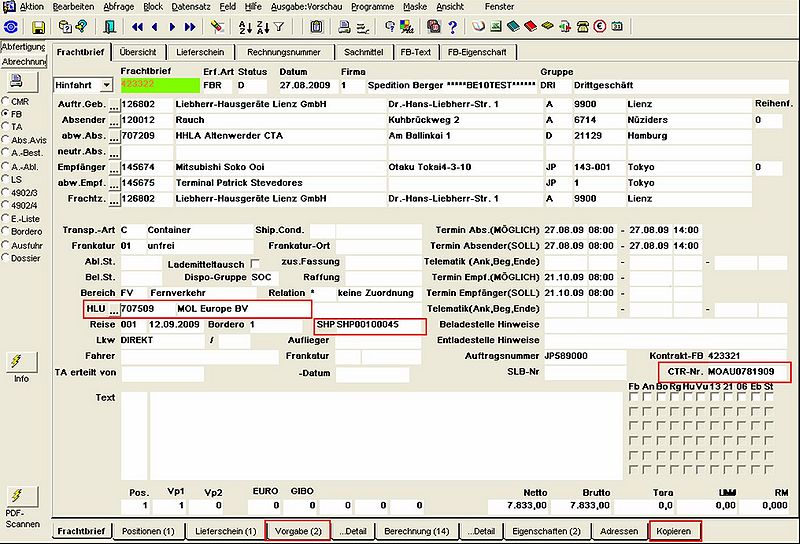Sort descending Z-A icon
The width and height of the screenshot is (800, 544).
(x=263, y=27)
